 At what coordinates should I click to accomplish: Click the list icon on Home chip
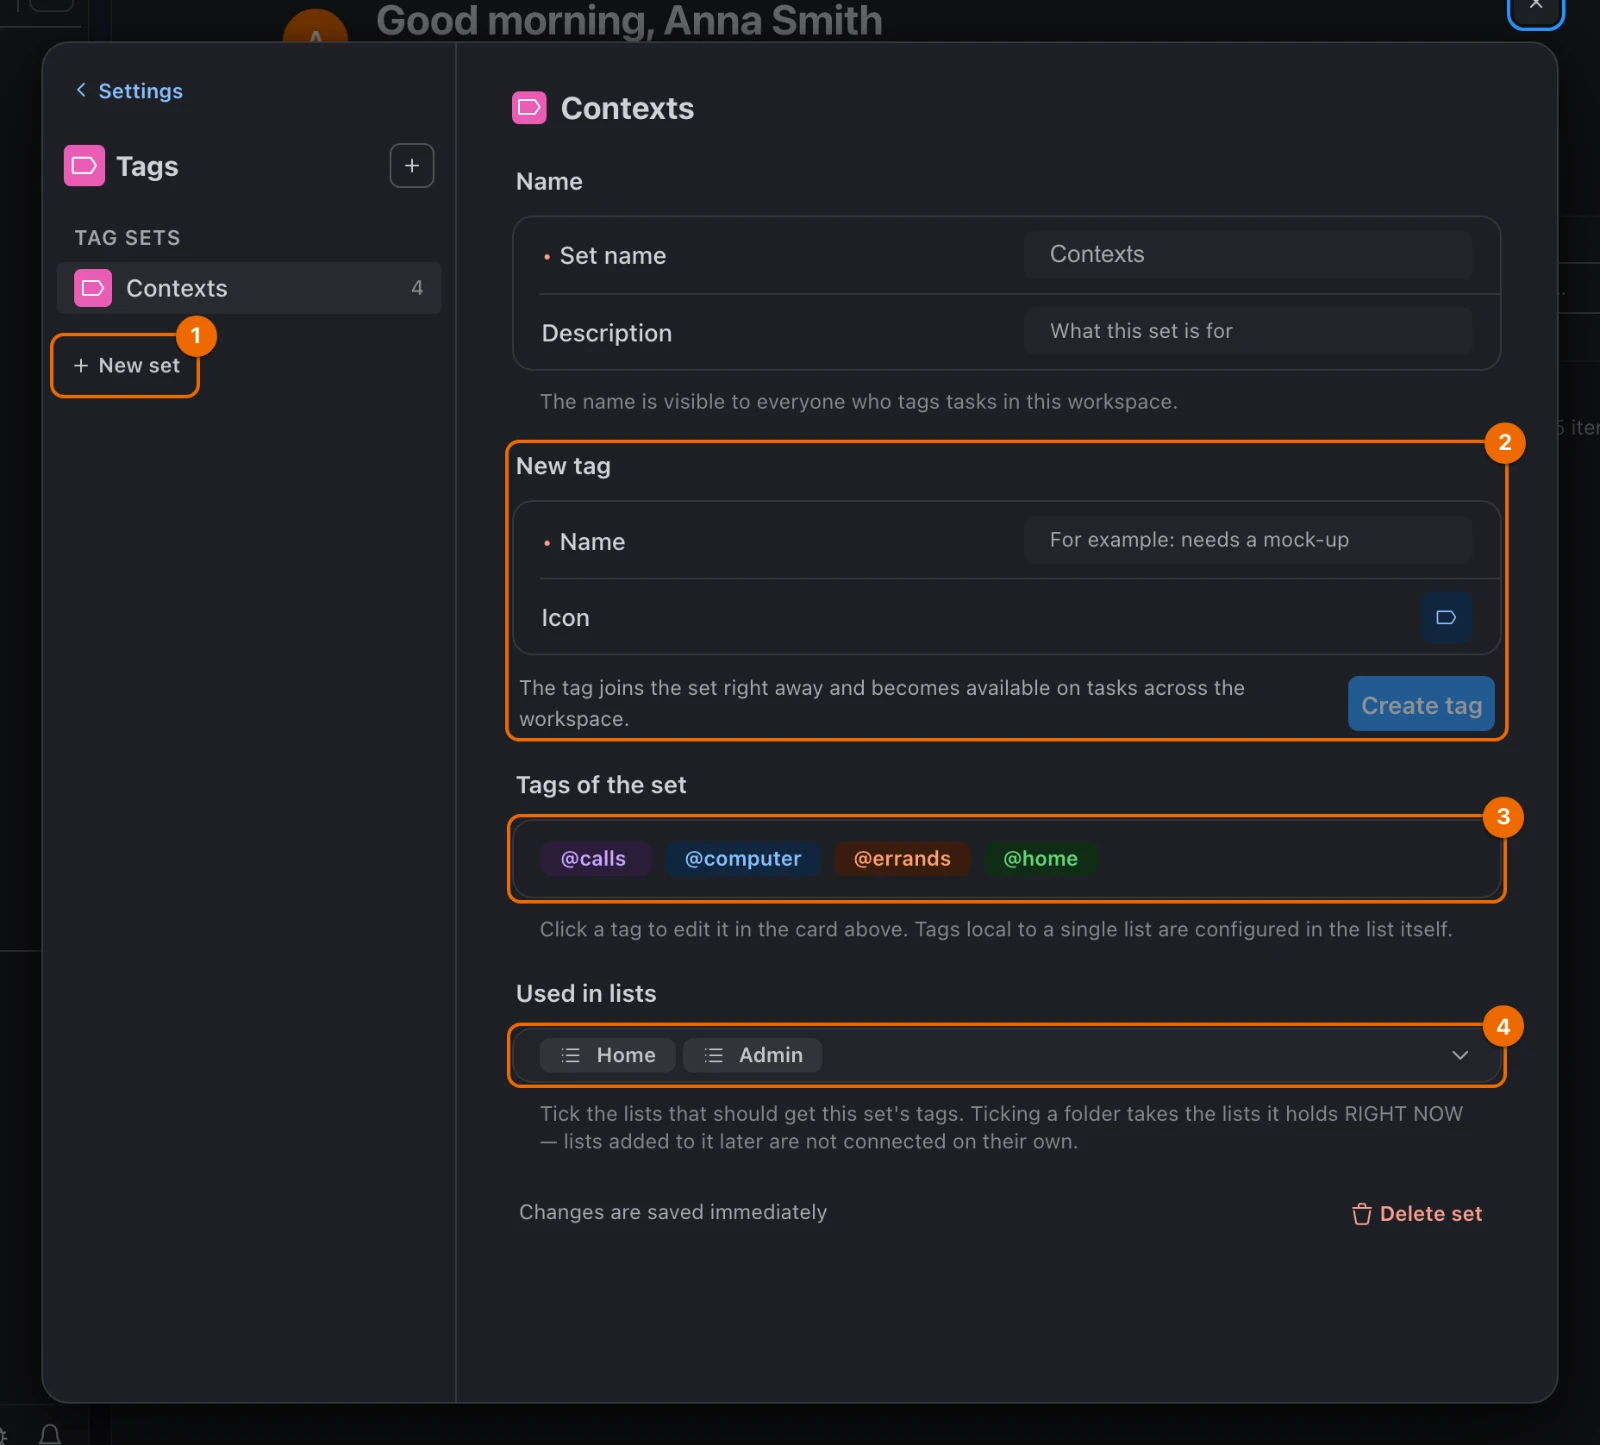tap(571, 1055)
